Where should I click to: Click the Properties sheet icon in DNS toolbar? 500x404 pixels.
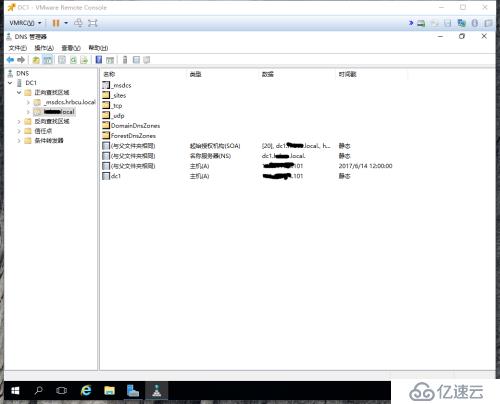[x=62, y=60]
